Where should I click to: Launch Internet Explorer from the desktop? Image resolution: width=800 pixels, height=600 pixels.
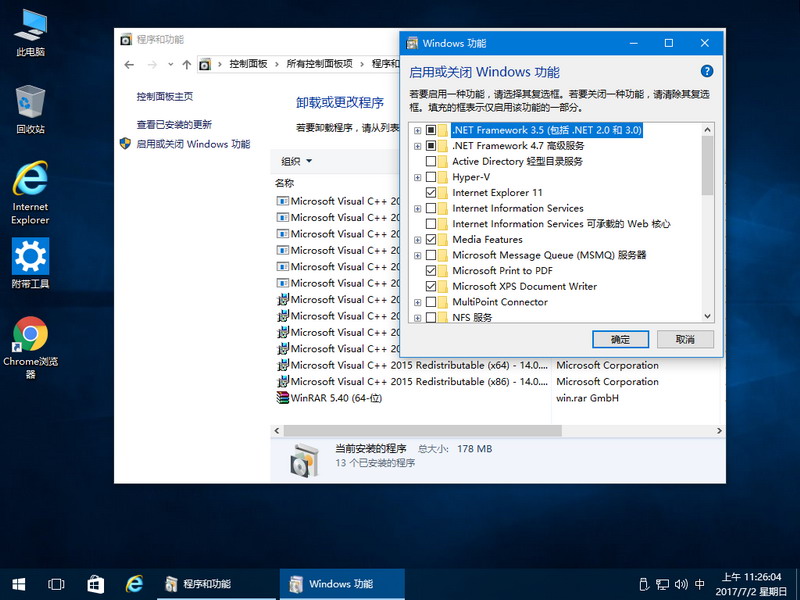tap(31, 193)
